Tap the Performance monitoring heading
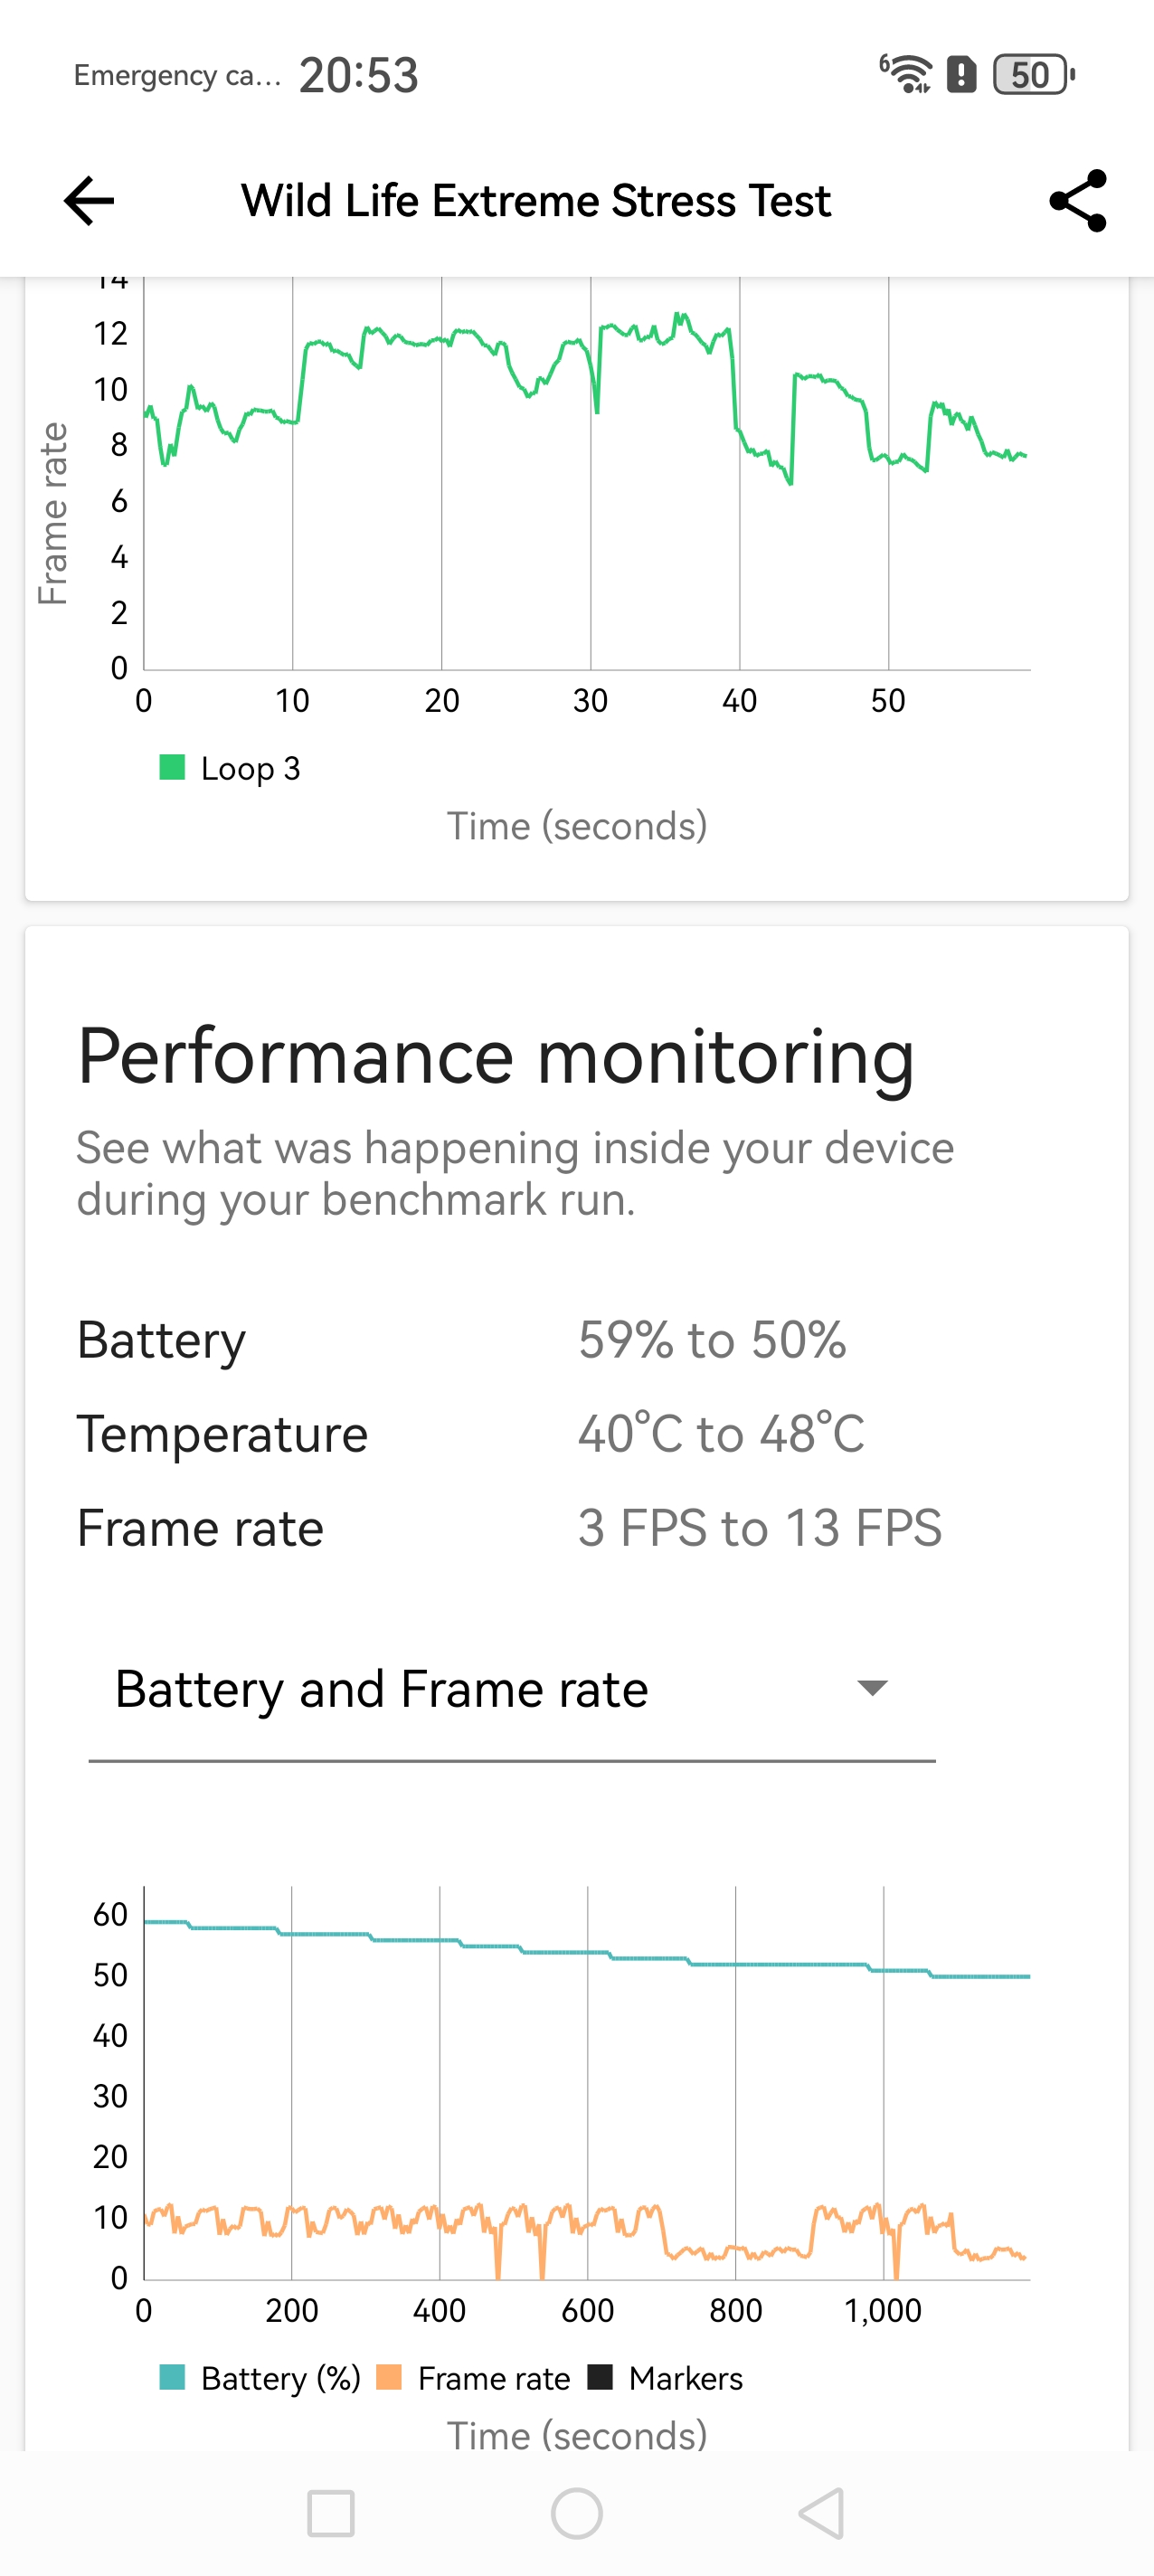Image resolution: width=1154 pixels, height=2576 pixels. [x=496, y=1056]
